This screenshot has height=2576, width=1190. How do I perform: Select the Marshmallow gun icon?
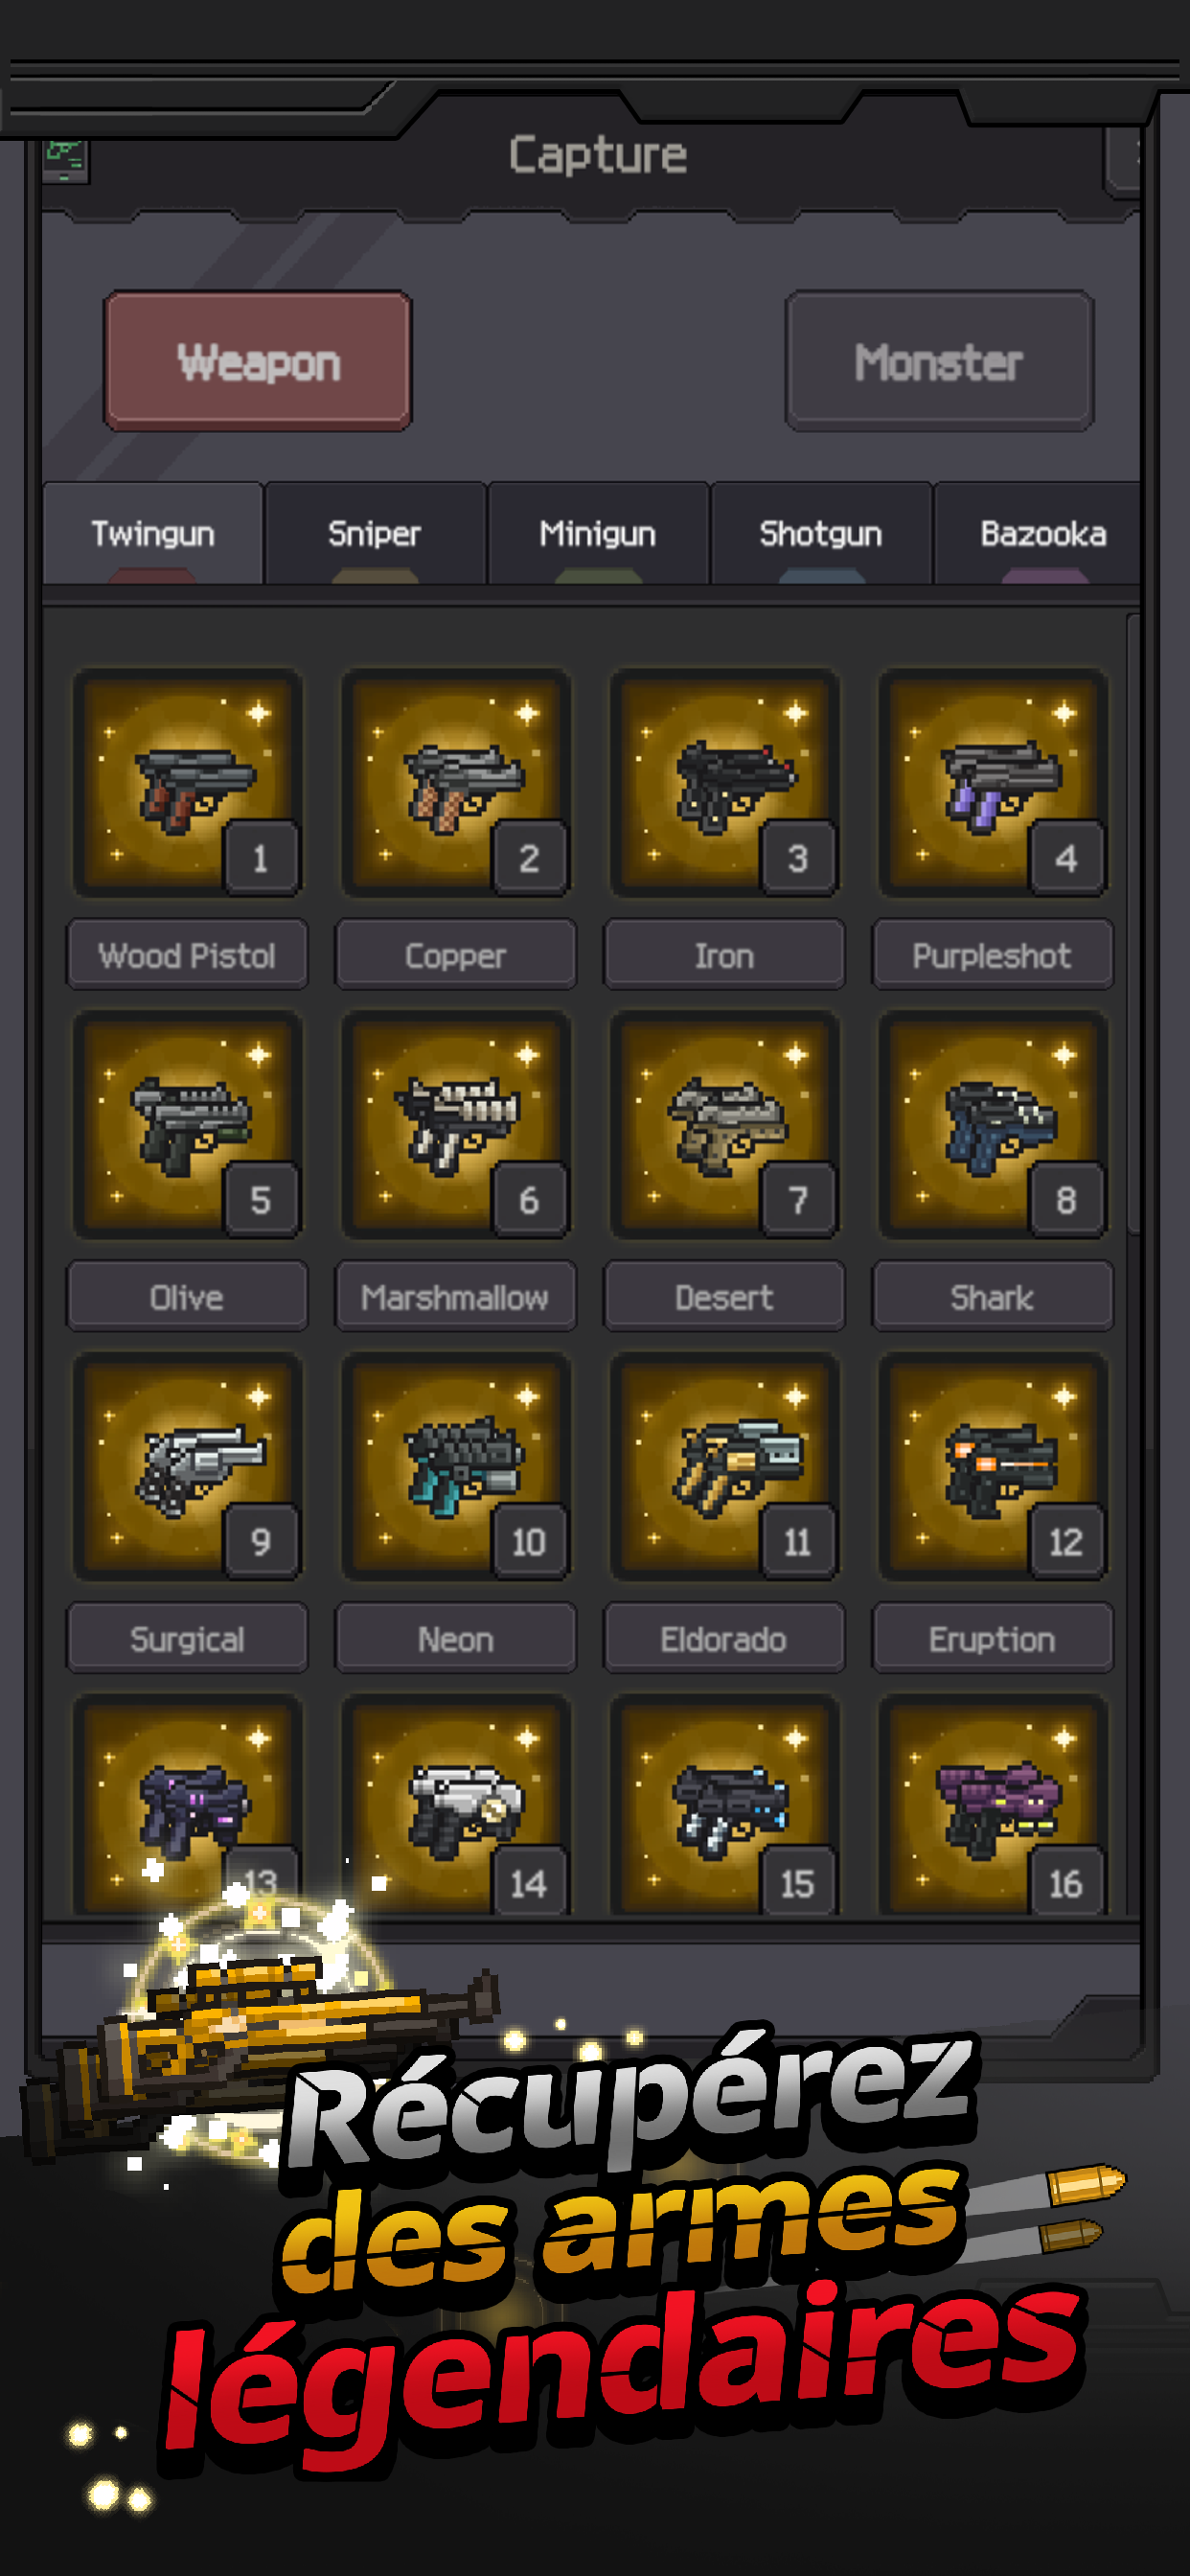click(456, 1125)
